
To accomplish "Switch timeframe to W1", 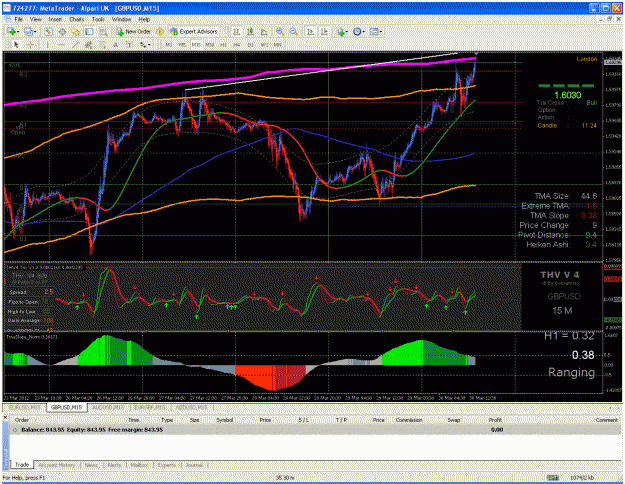I will pyautogui.click(x=264, y=45).
